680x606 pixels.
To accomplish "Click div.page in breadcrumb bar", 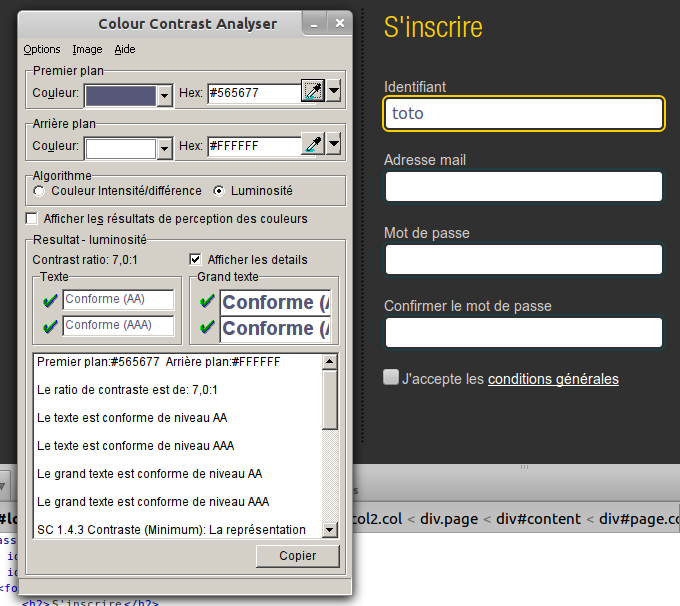I will pyautogui.click(x=449, y=519).
